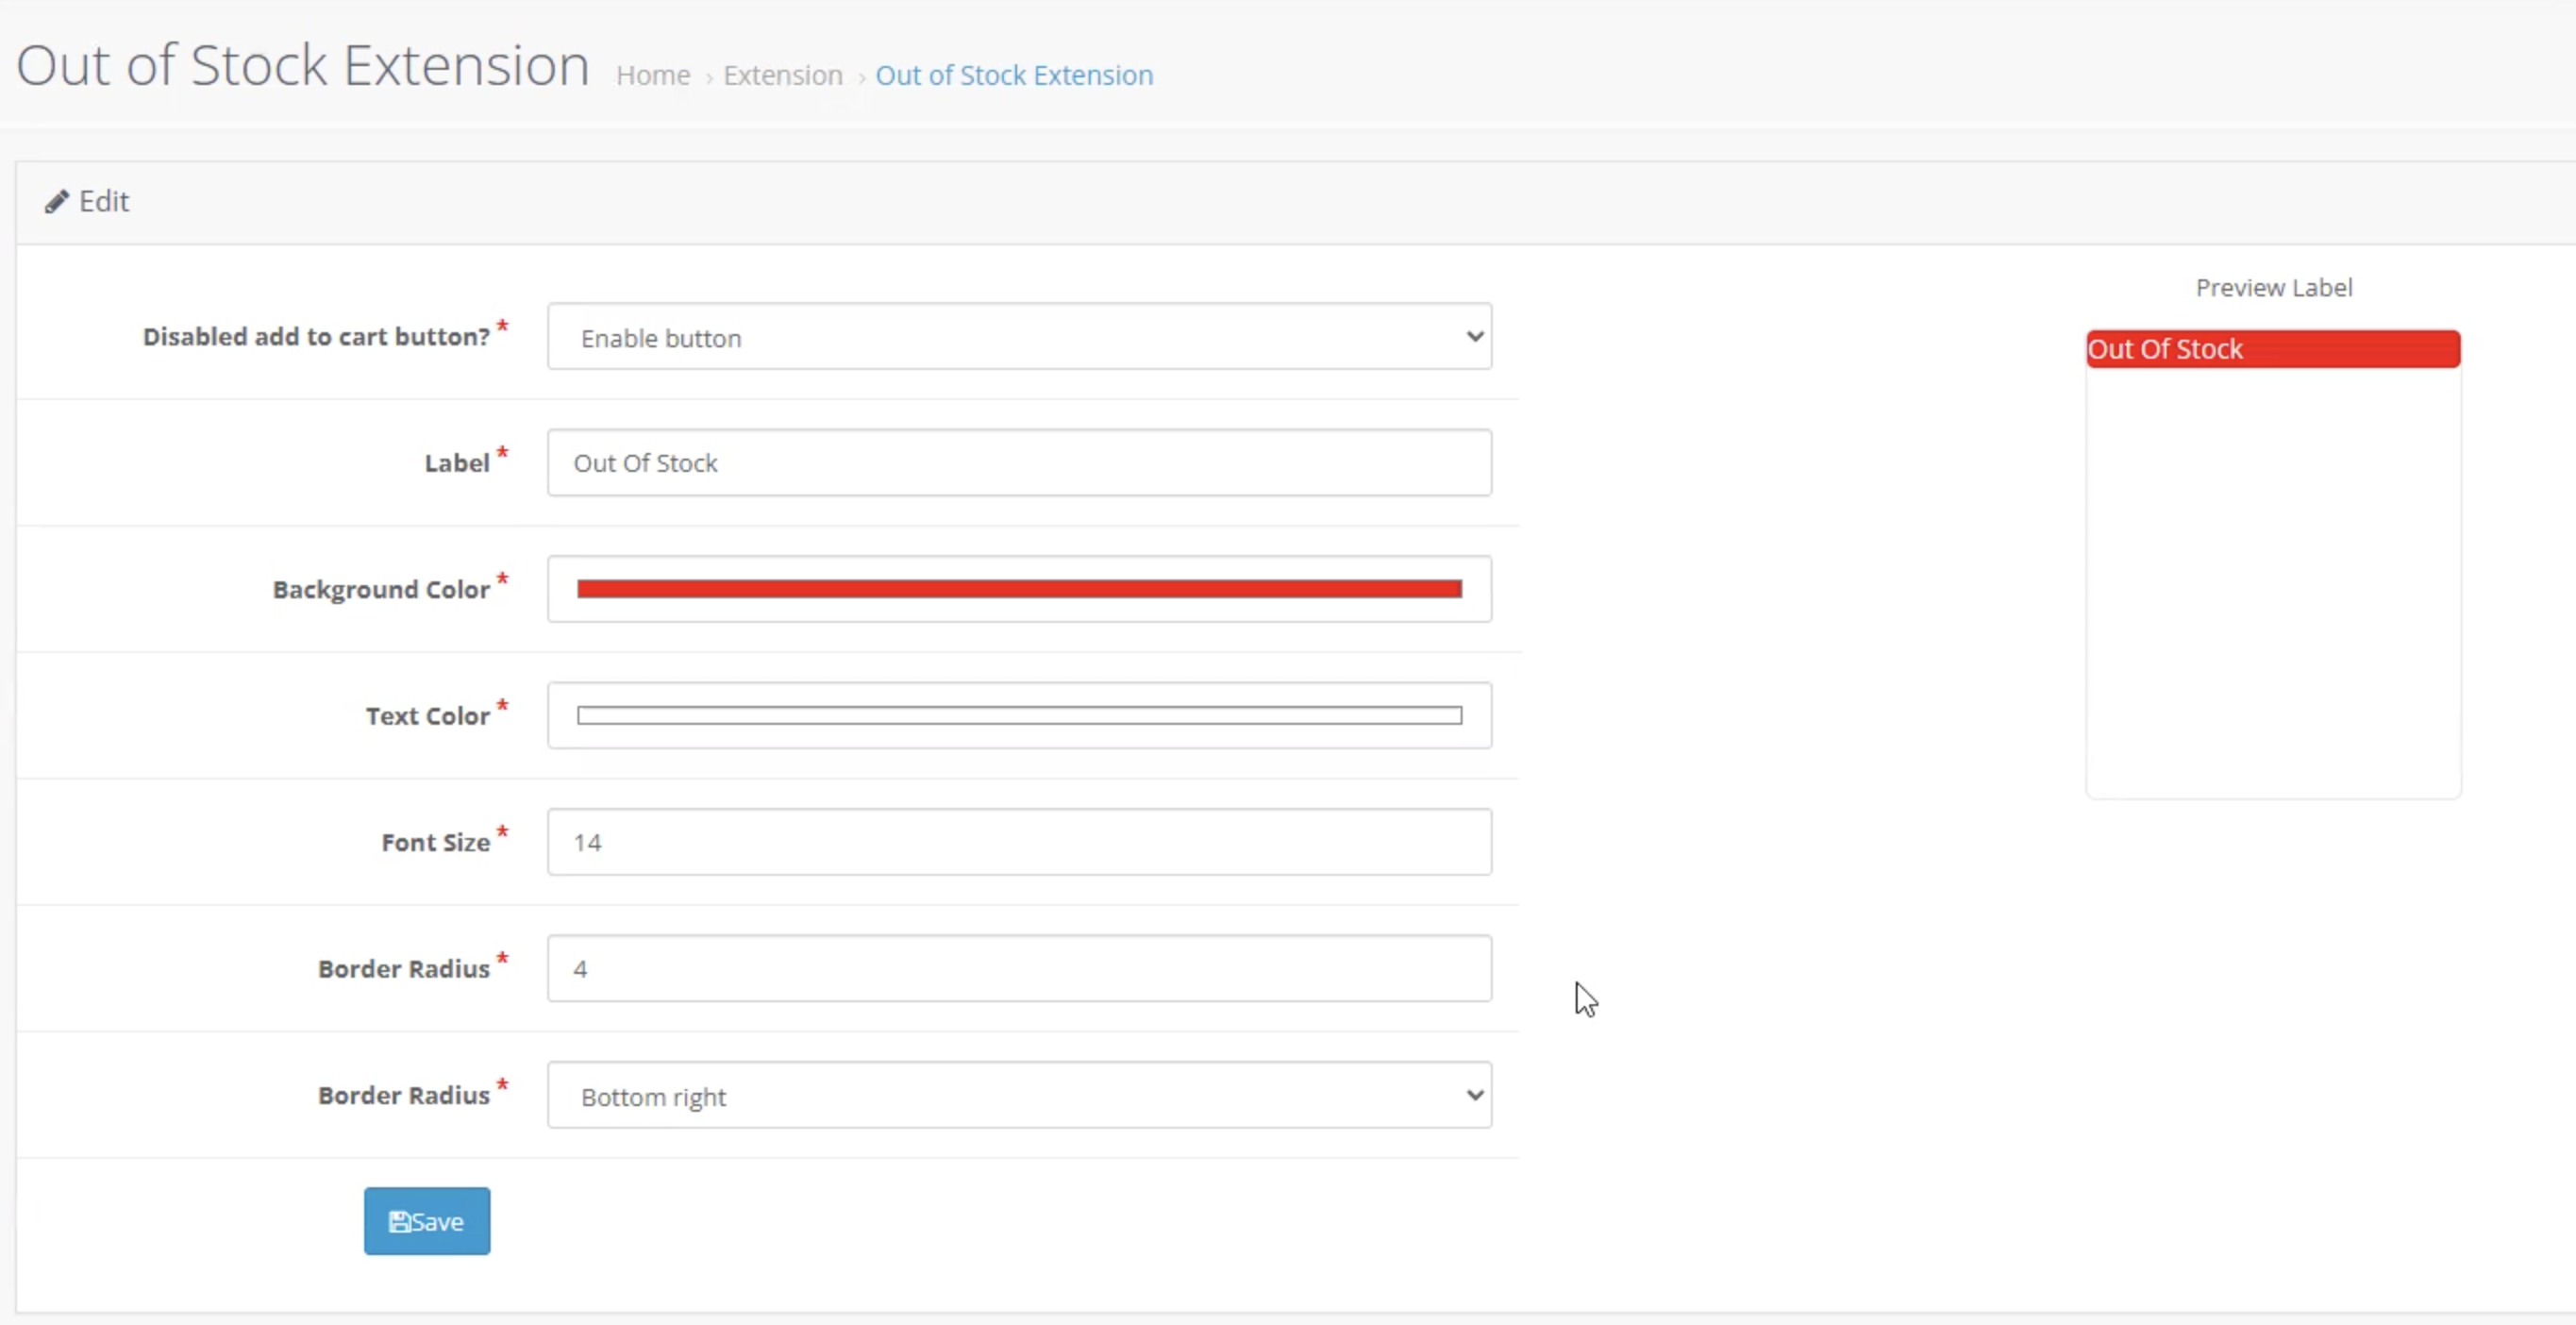The height and width of the screenshot is (1325, 2576).
Task: Click the pencil Edit icon
Action: (57, 202)
